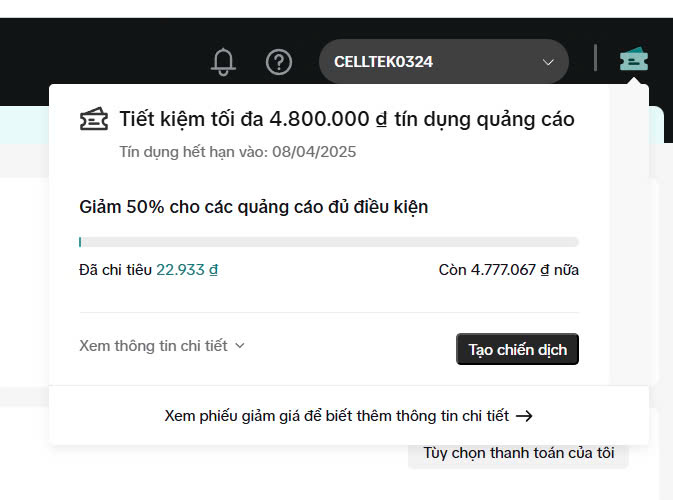Click the chevron inside the CELLTEK0324 selector
The width and height of the screenshot is (673, 500).
548,62
